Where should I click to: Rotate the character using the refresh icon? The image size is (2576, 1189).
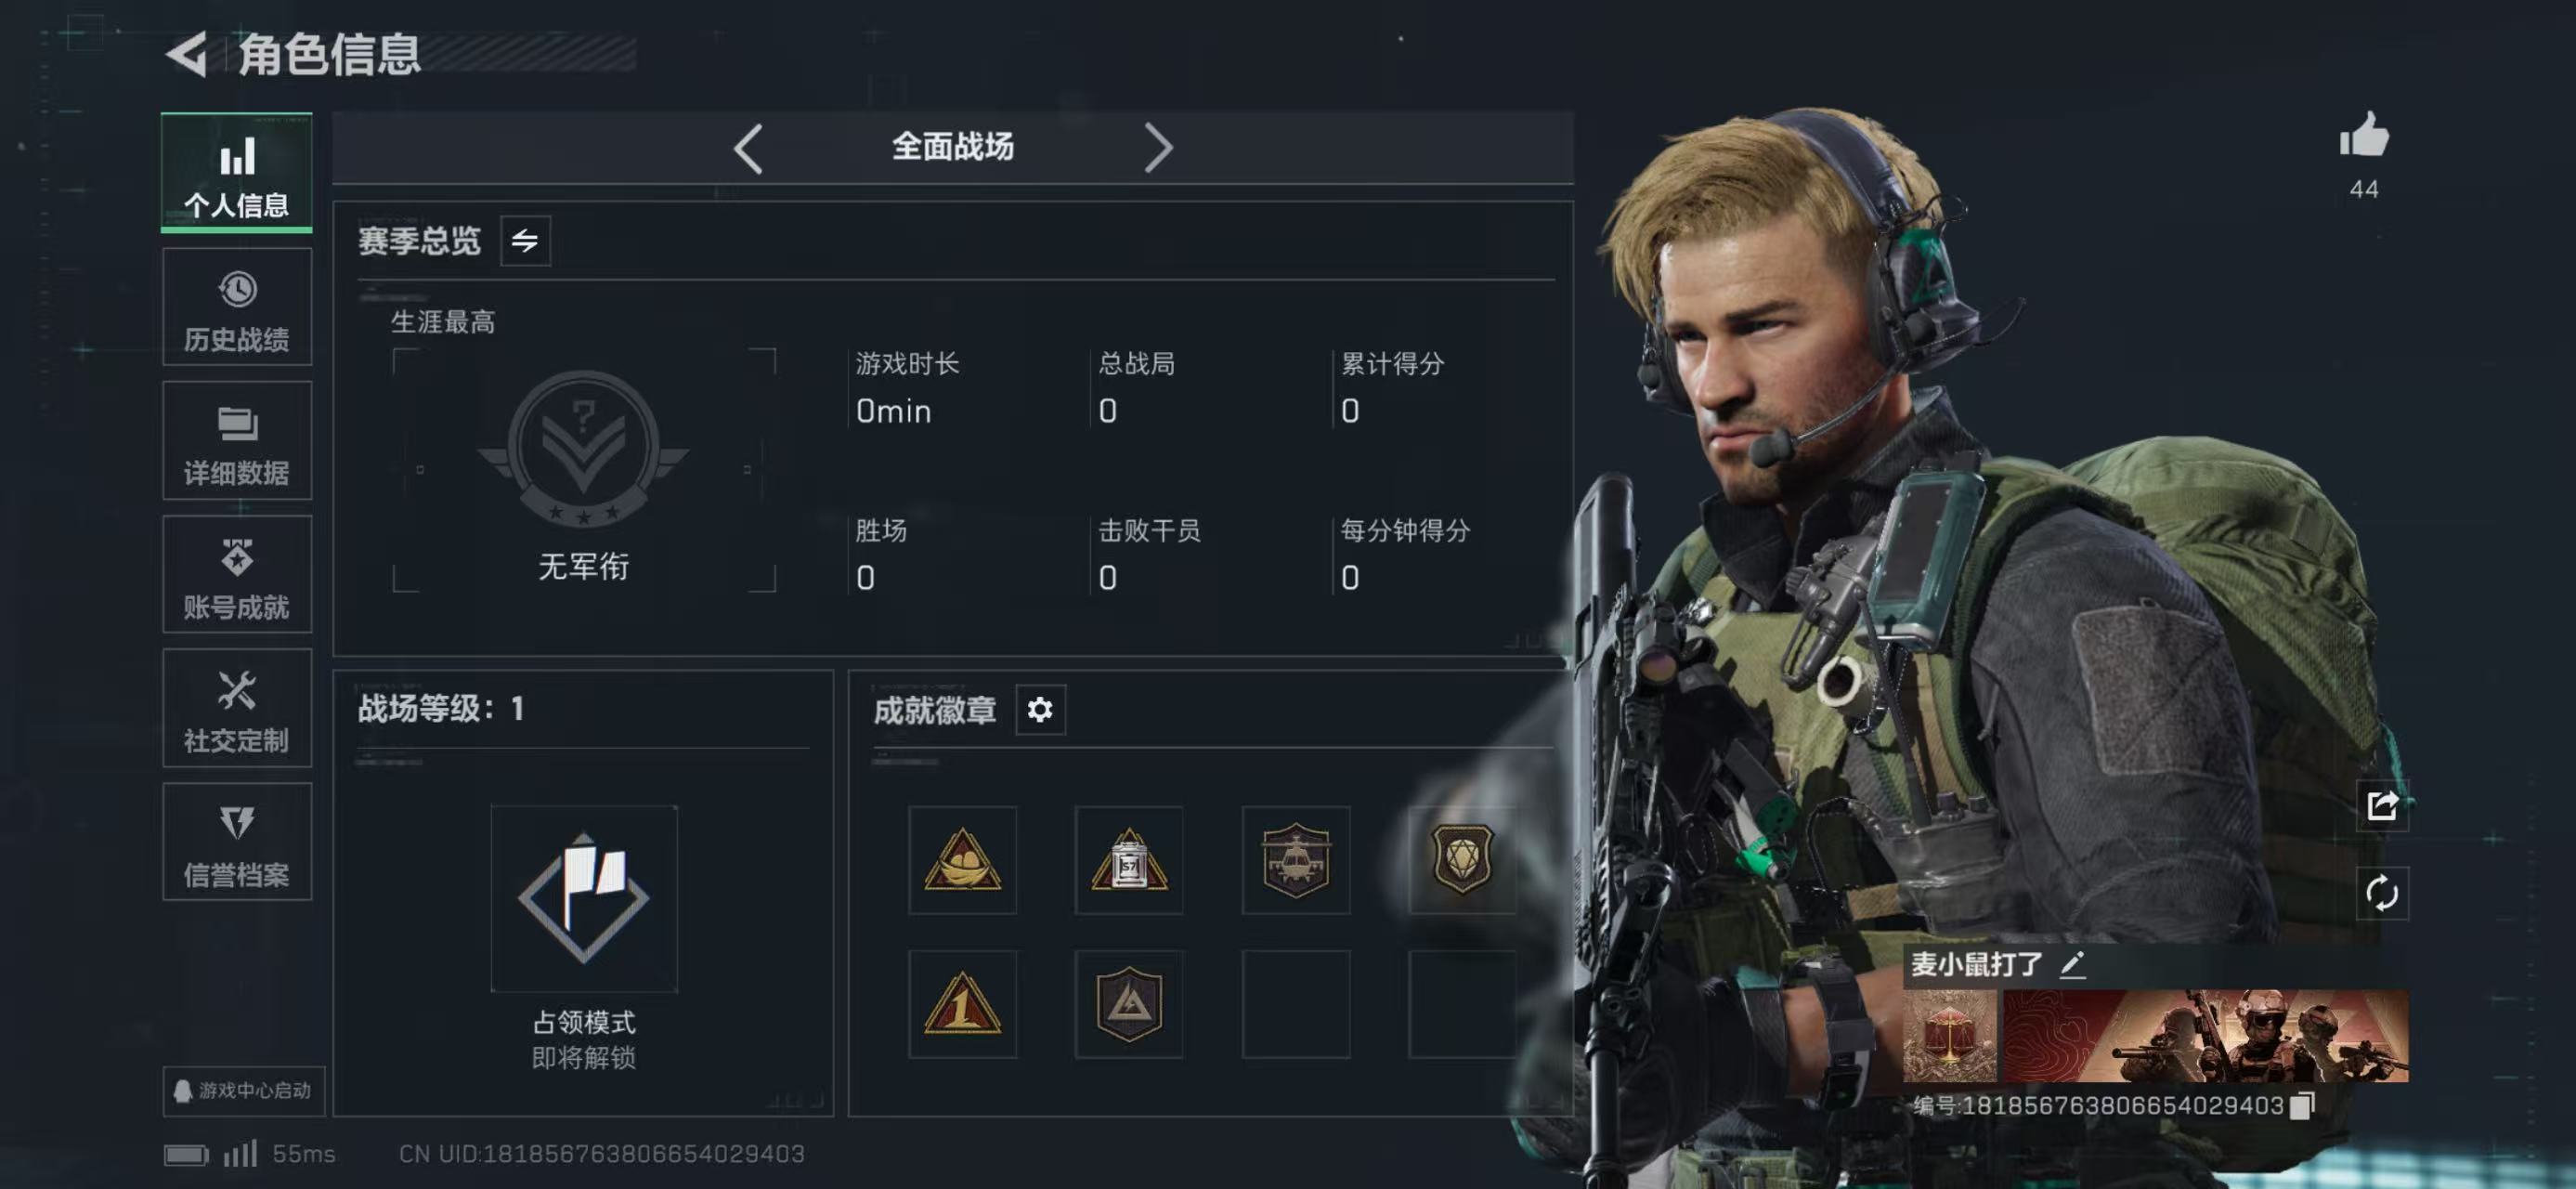[2382, 893]
